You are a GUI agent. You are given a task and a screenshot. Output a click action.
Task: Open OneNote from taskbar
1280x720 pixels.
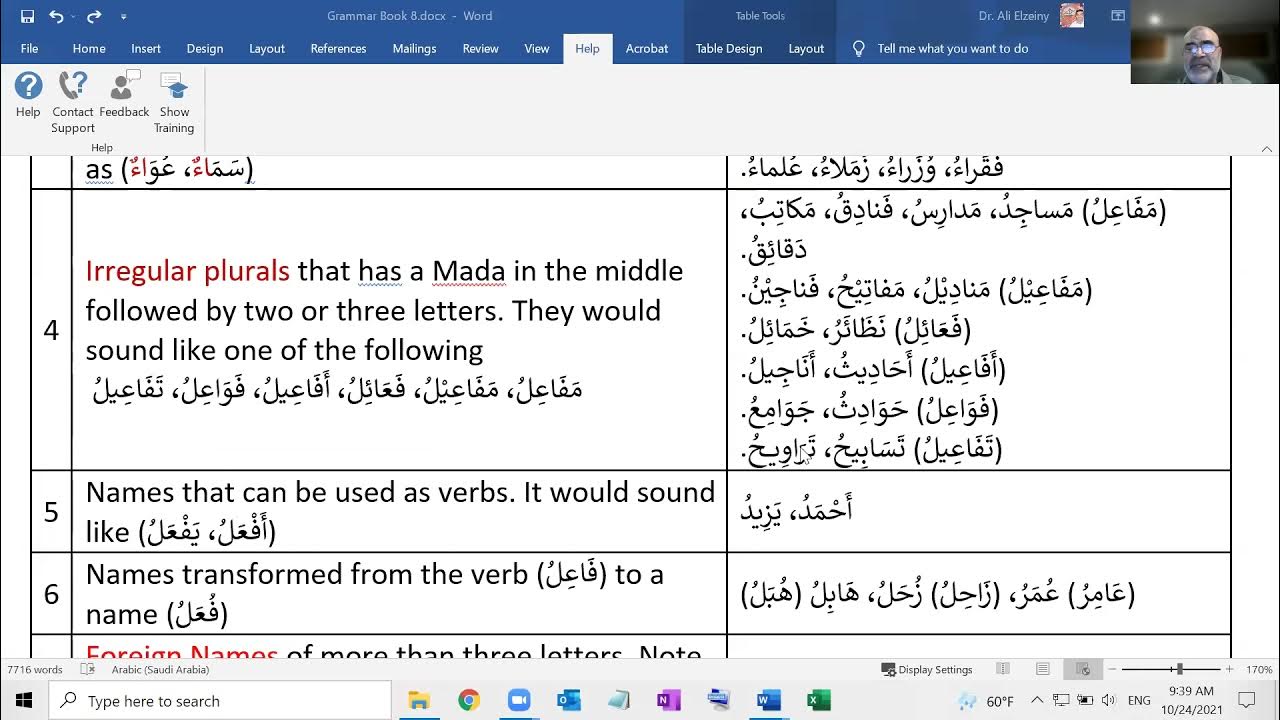point(668,700)
